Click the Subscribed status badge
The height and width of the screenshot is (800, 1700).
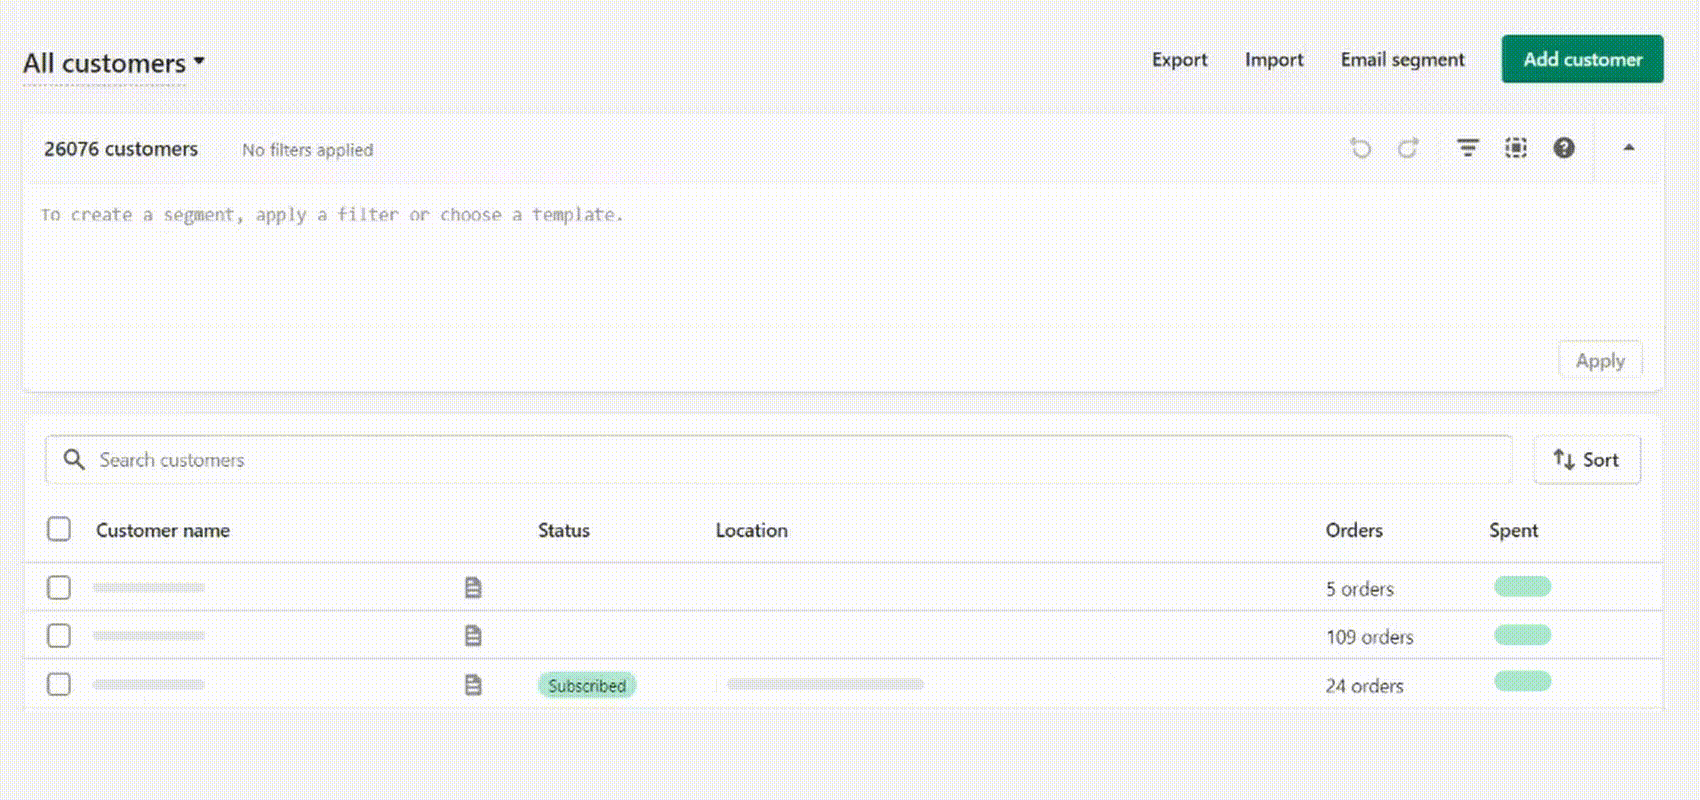[x=587, y=685]
